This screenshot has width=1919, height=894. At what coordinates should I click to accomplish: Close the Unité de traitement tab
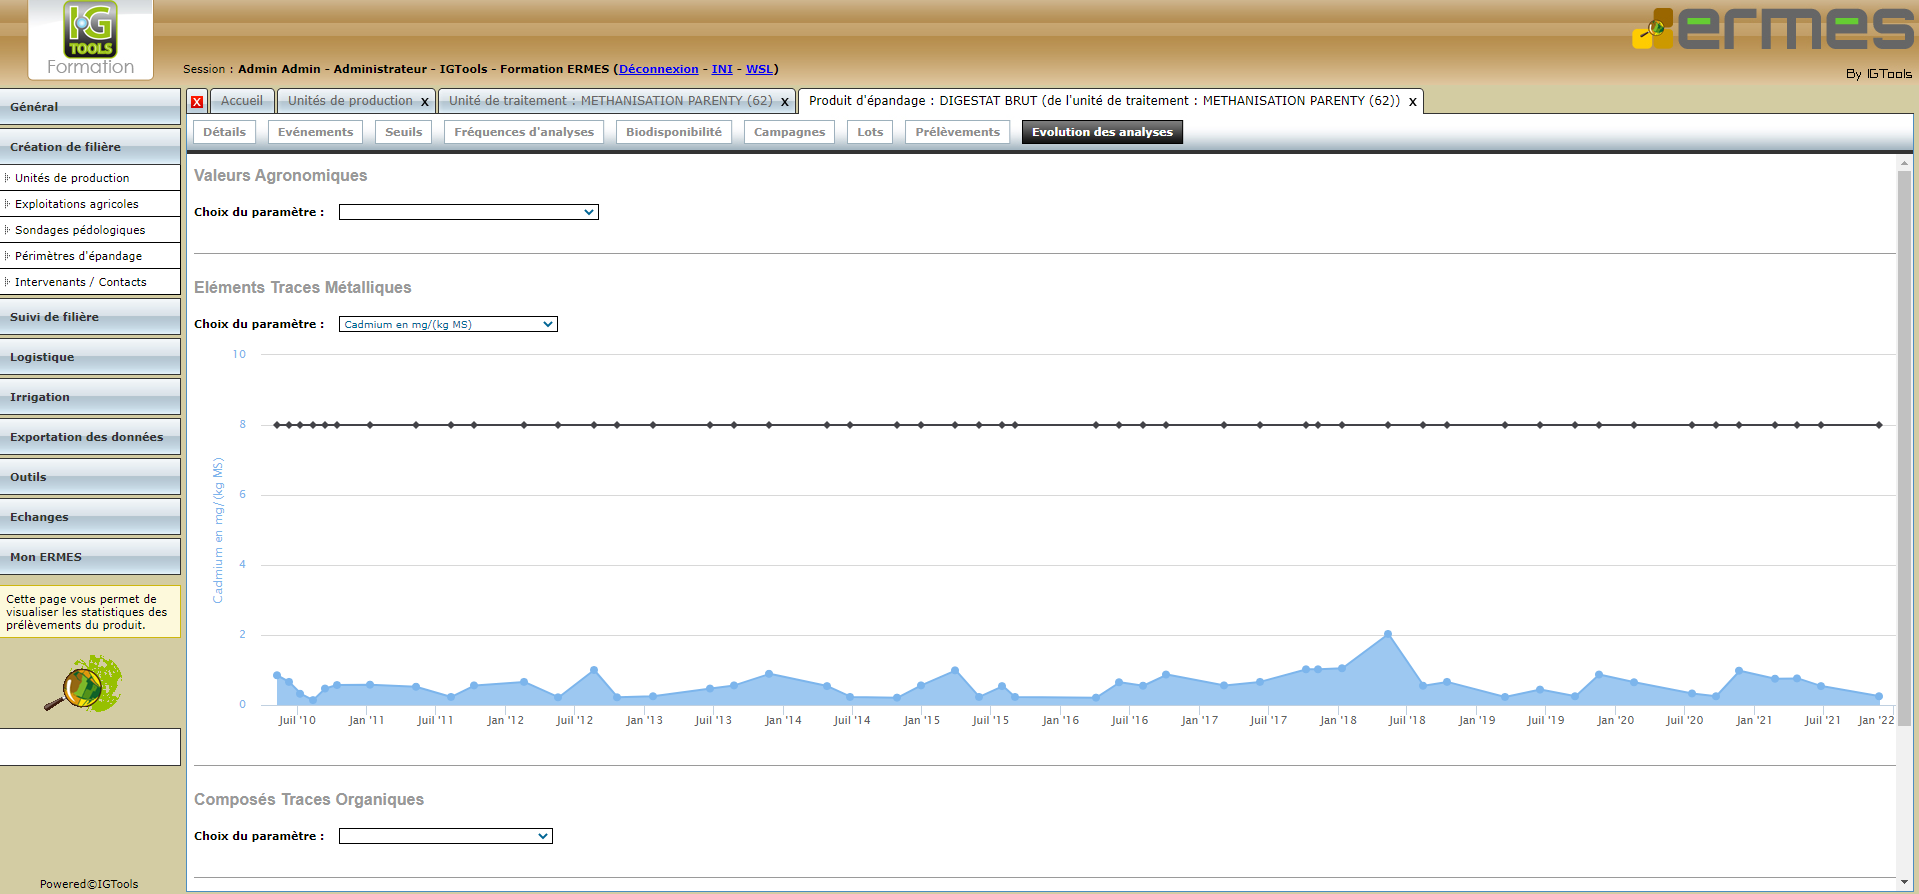(785, 102)
